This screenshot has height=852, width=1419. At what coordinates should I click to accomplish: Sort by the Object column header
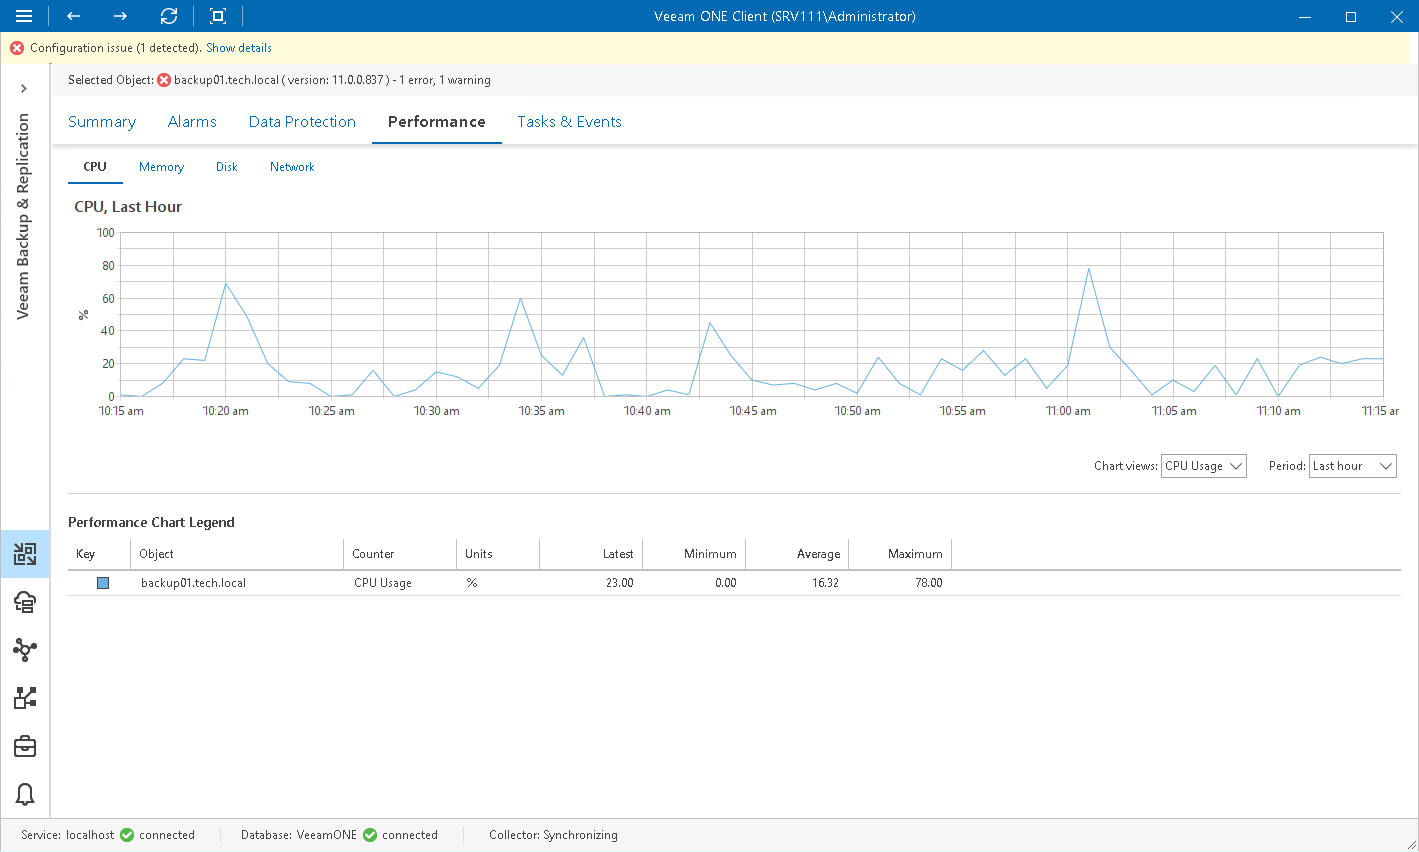point(237,554)
